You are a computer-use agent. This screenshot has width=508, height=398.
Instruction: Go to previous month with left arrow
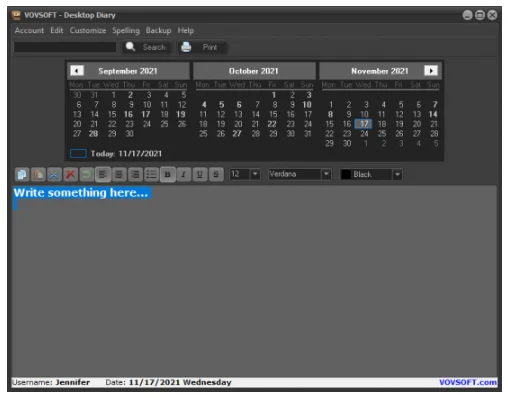point(77,71)
